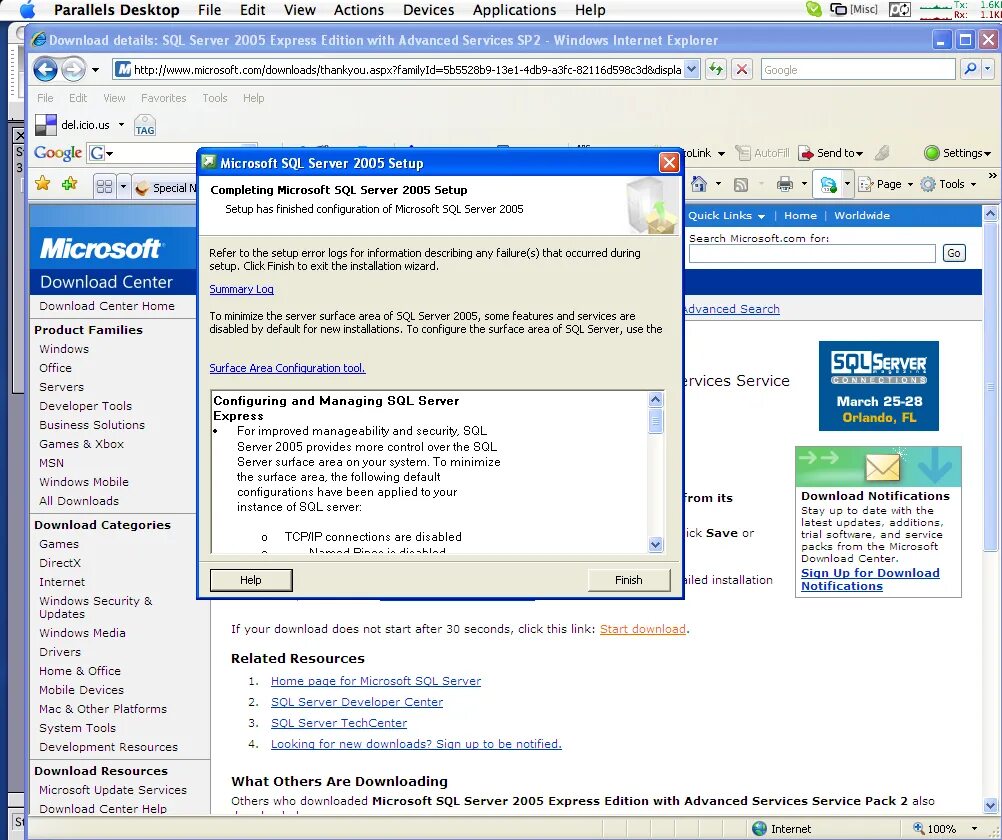
Task: Click the Google toolbar logo
Action: (58, 153)
